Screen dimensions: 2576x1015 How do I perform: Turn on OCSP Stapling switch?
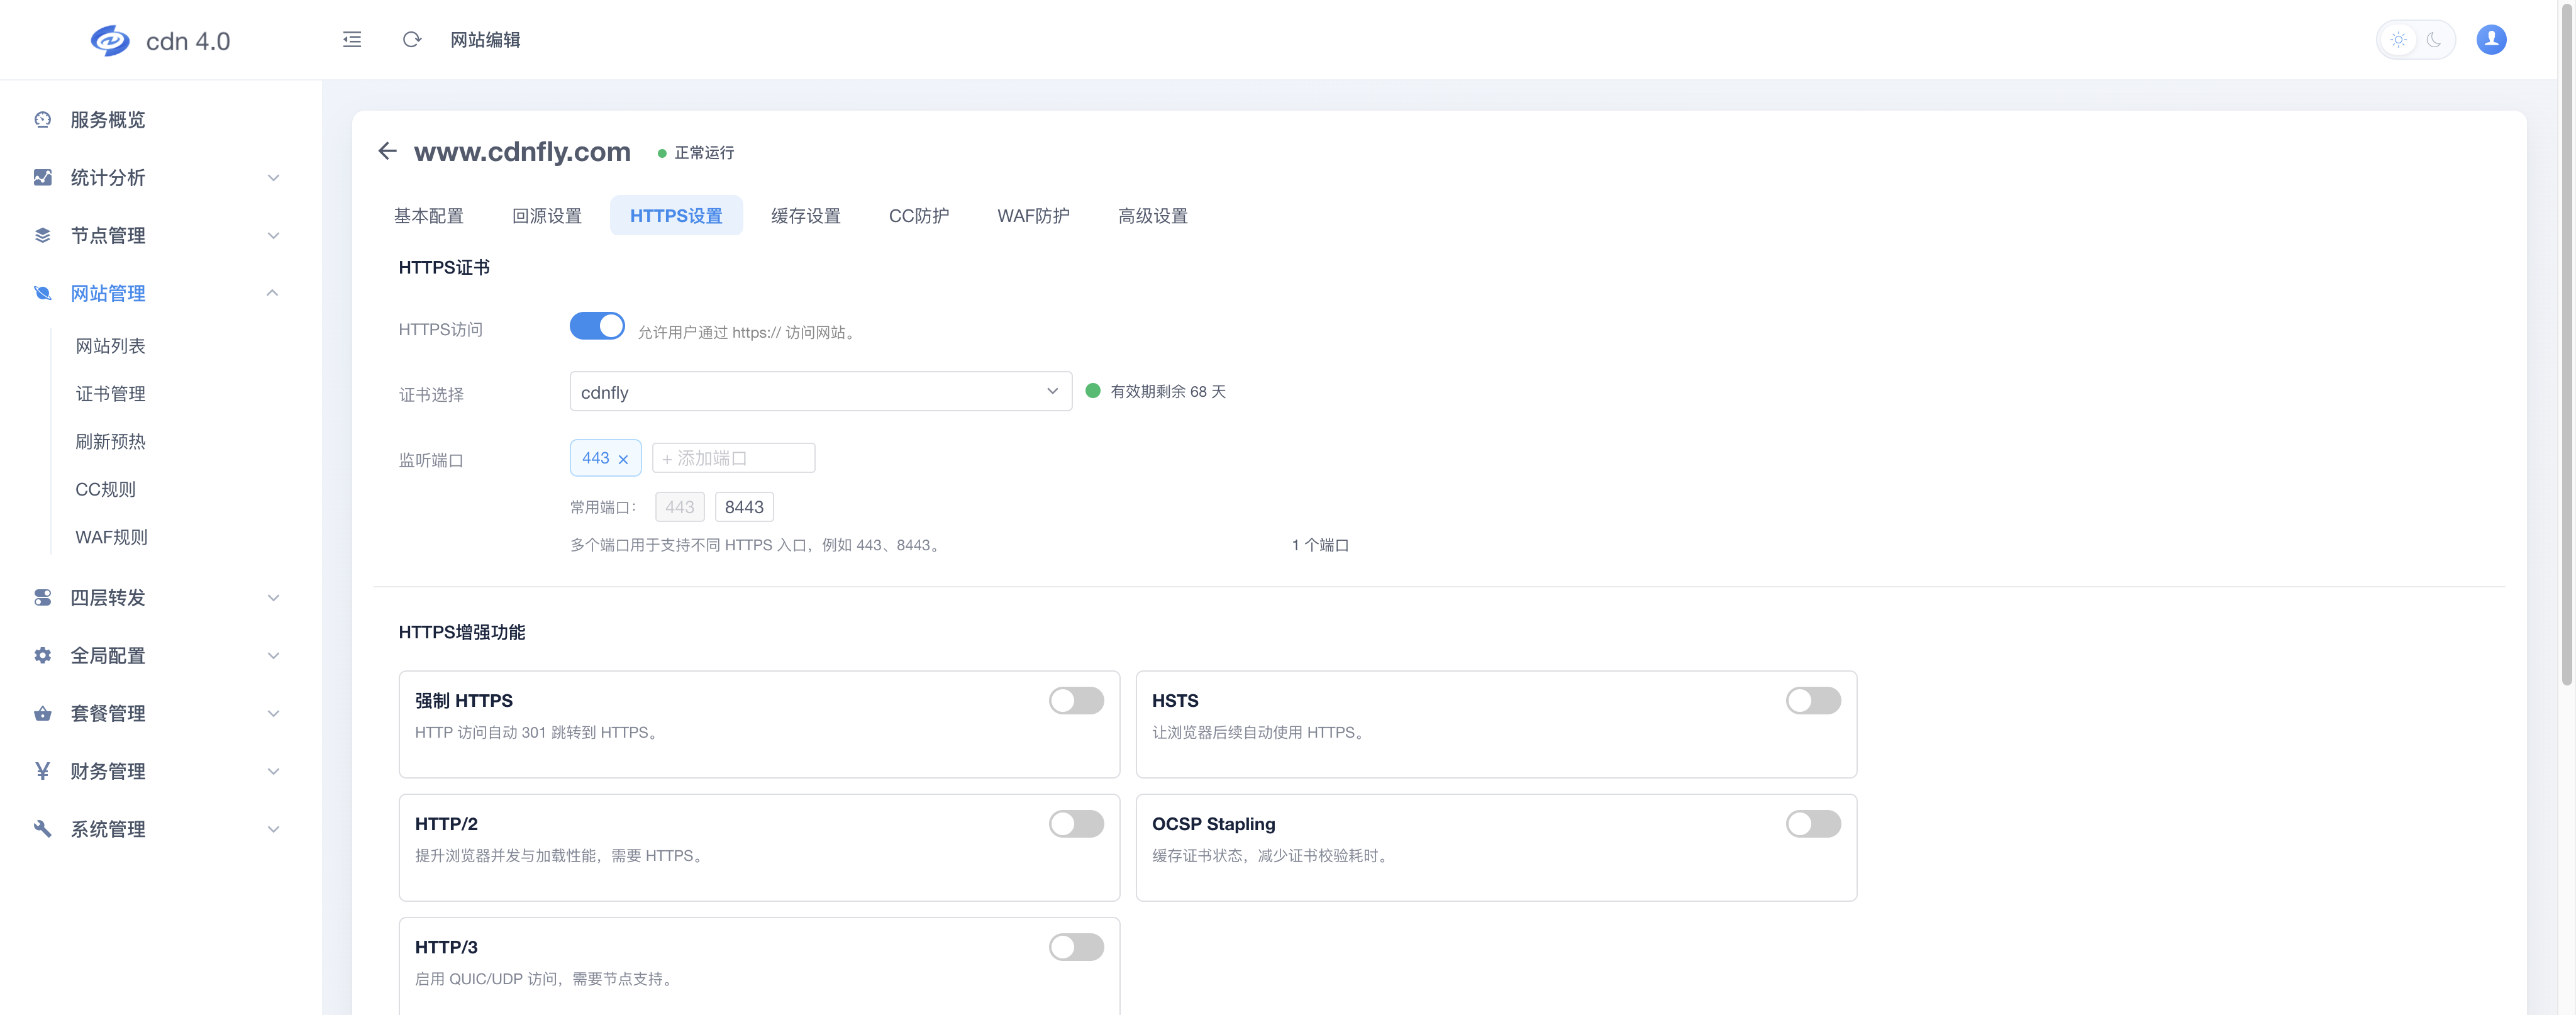[x=1813, y=824]
